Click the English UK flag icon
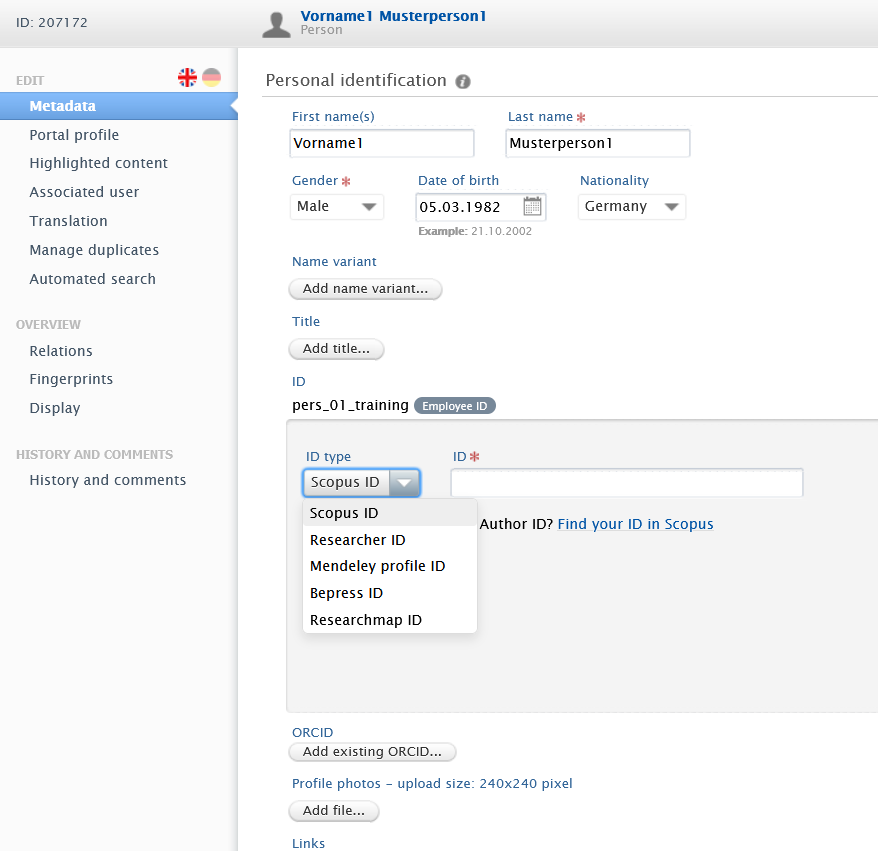Viewport: 878px width, 851px height. [187, 77]
